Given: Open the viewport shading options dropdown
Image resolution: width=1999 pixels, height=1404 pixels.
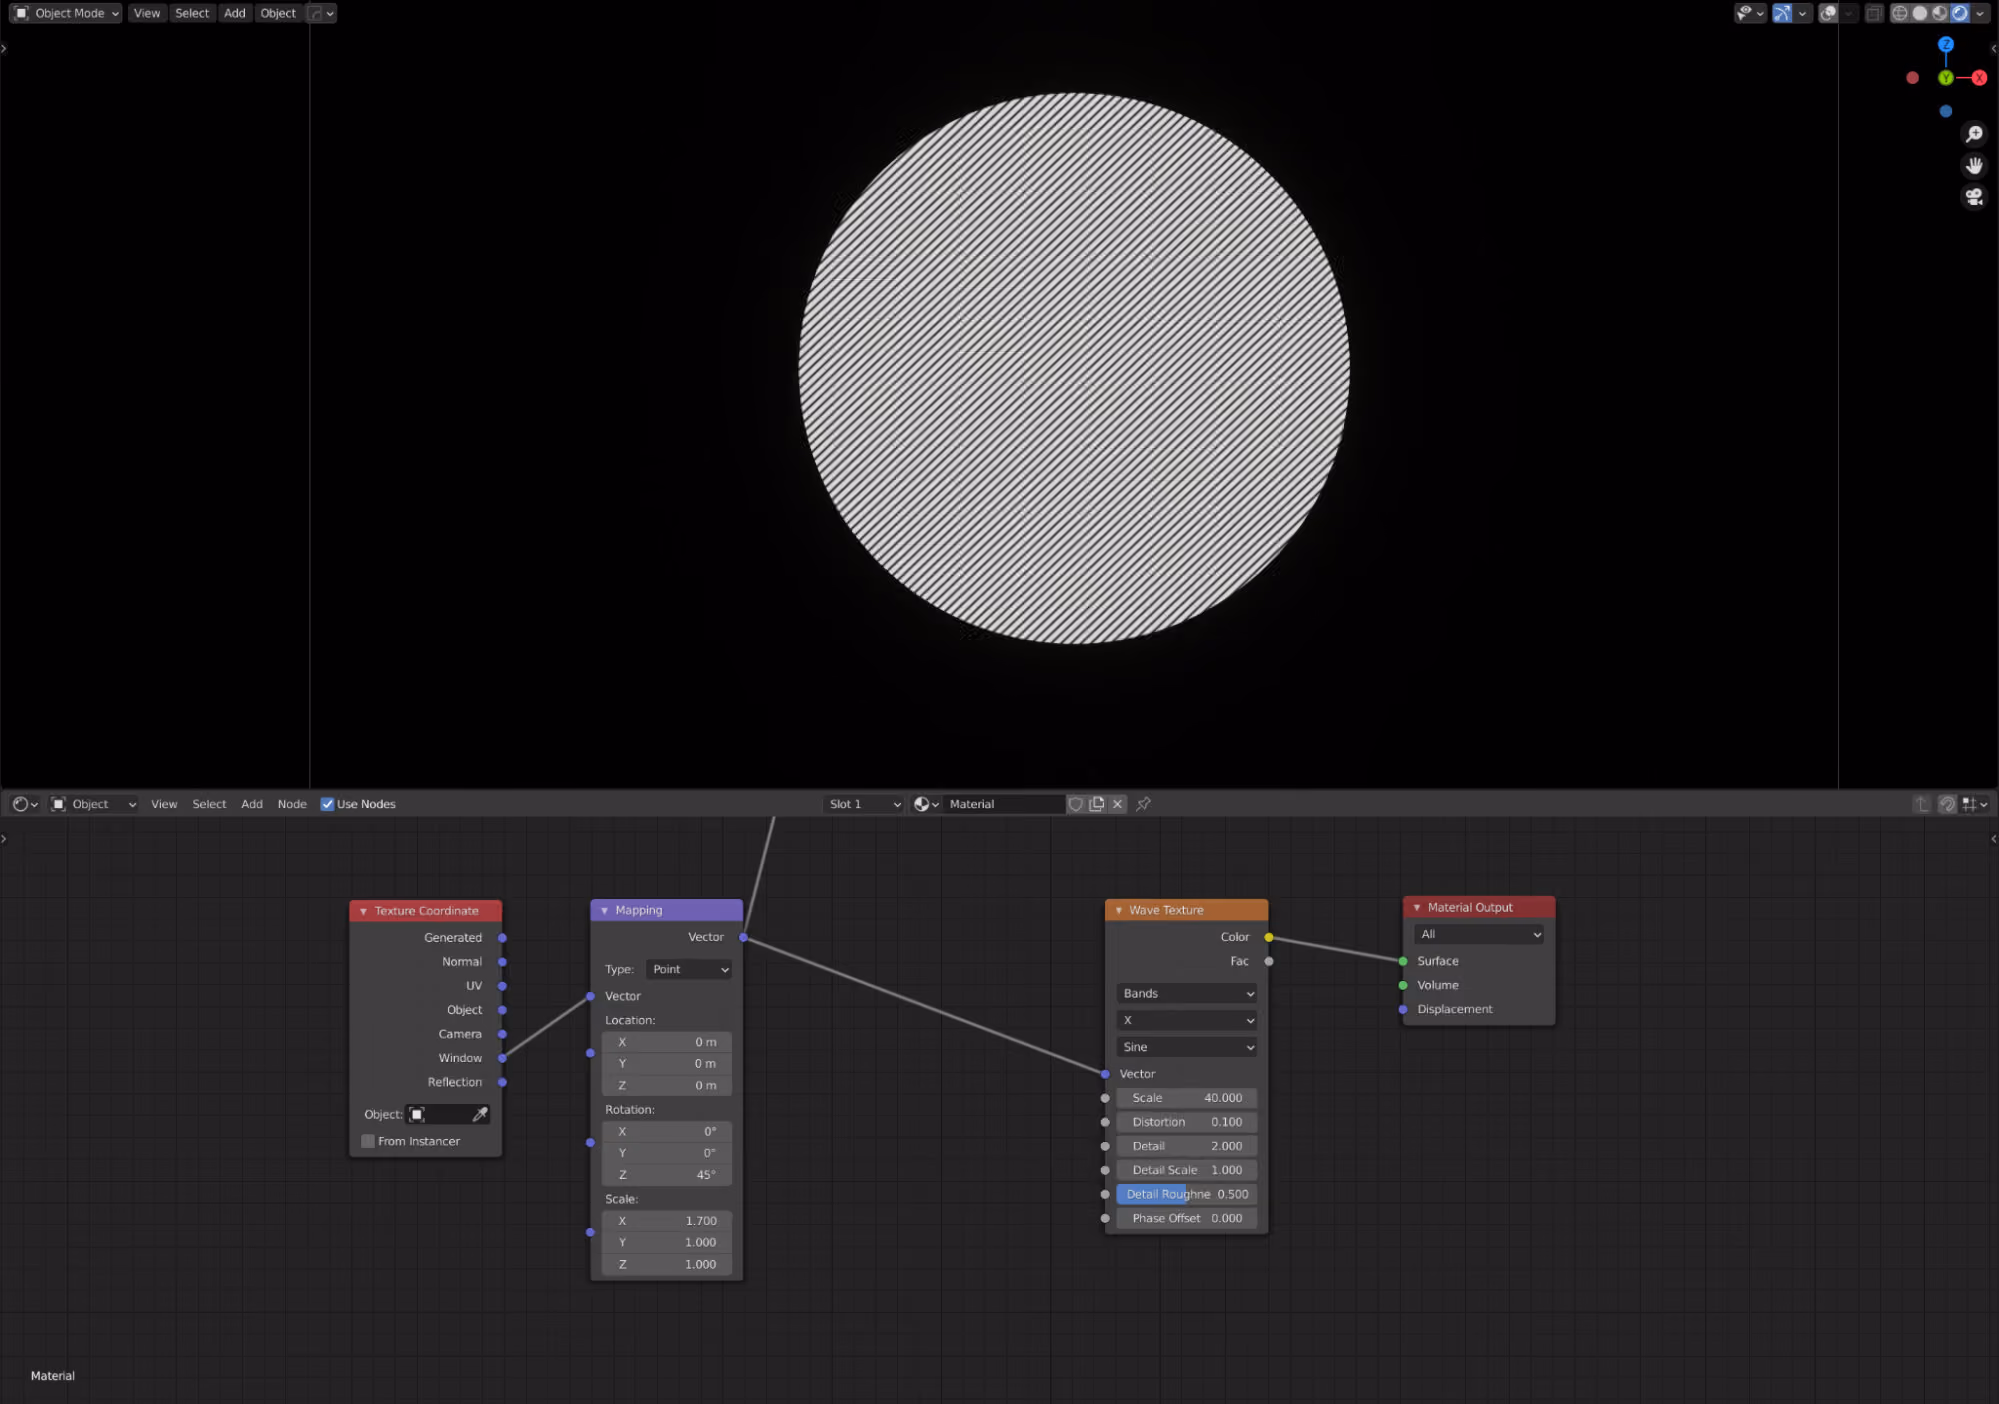Looking at the screenshot, I should pyautogui.click(x=1980, y=13).
